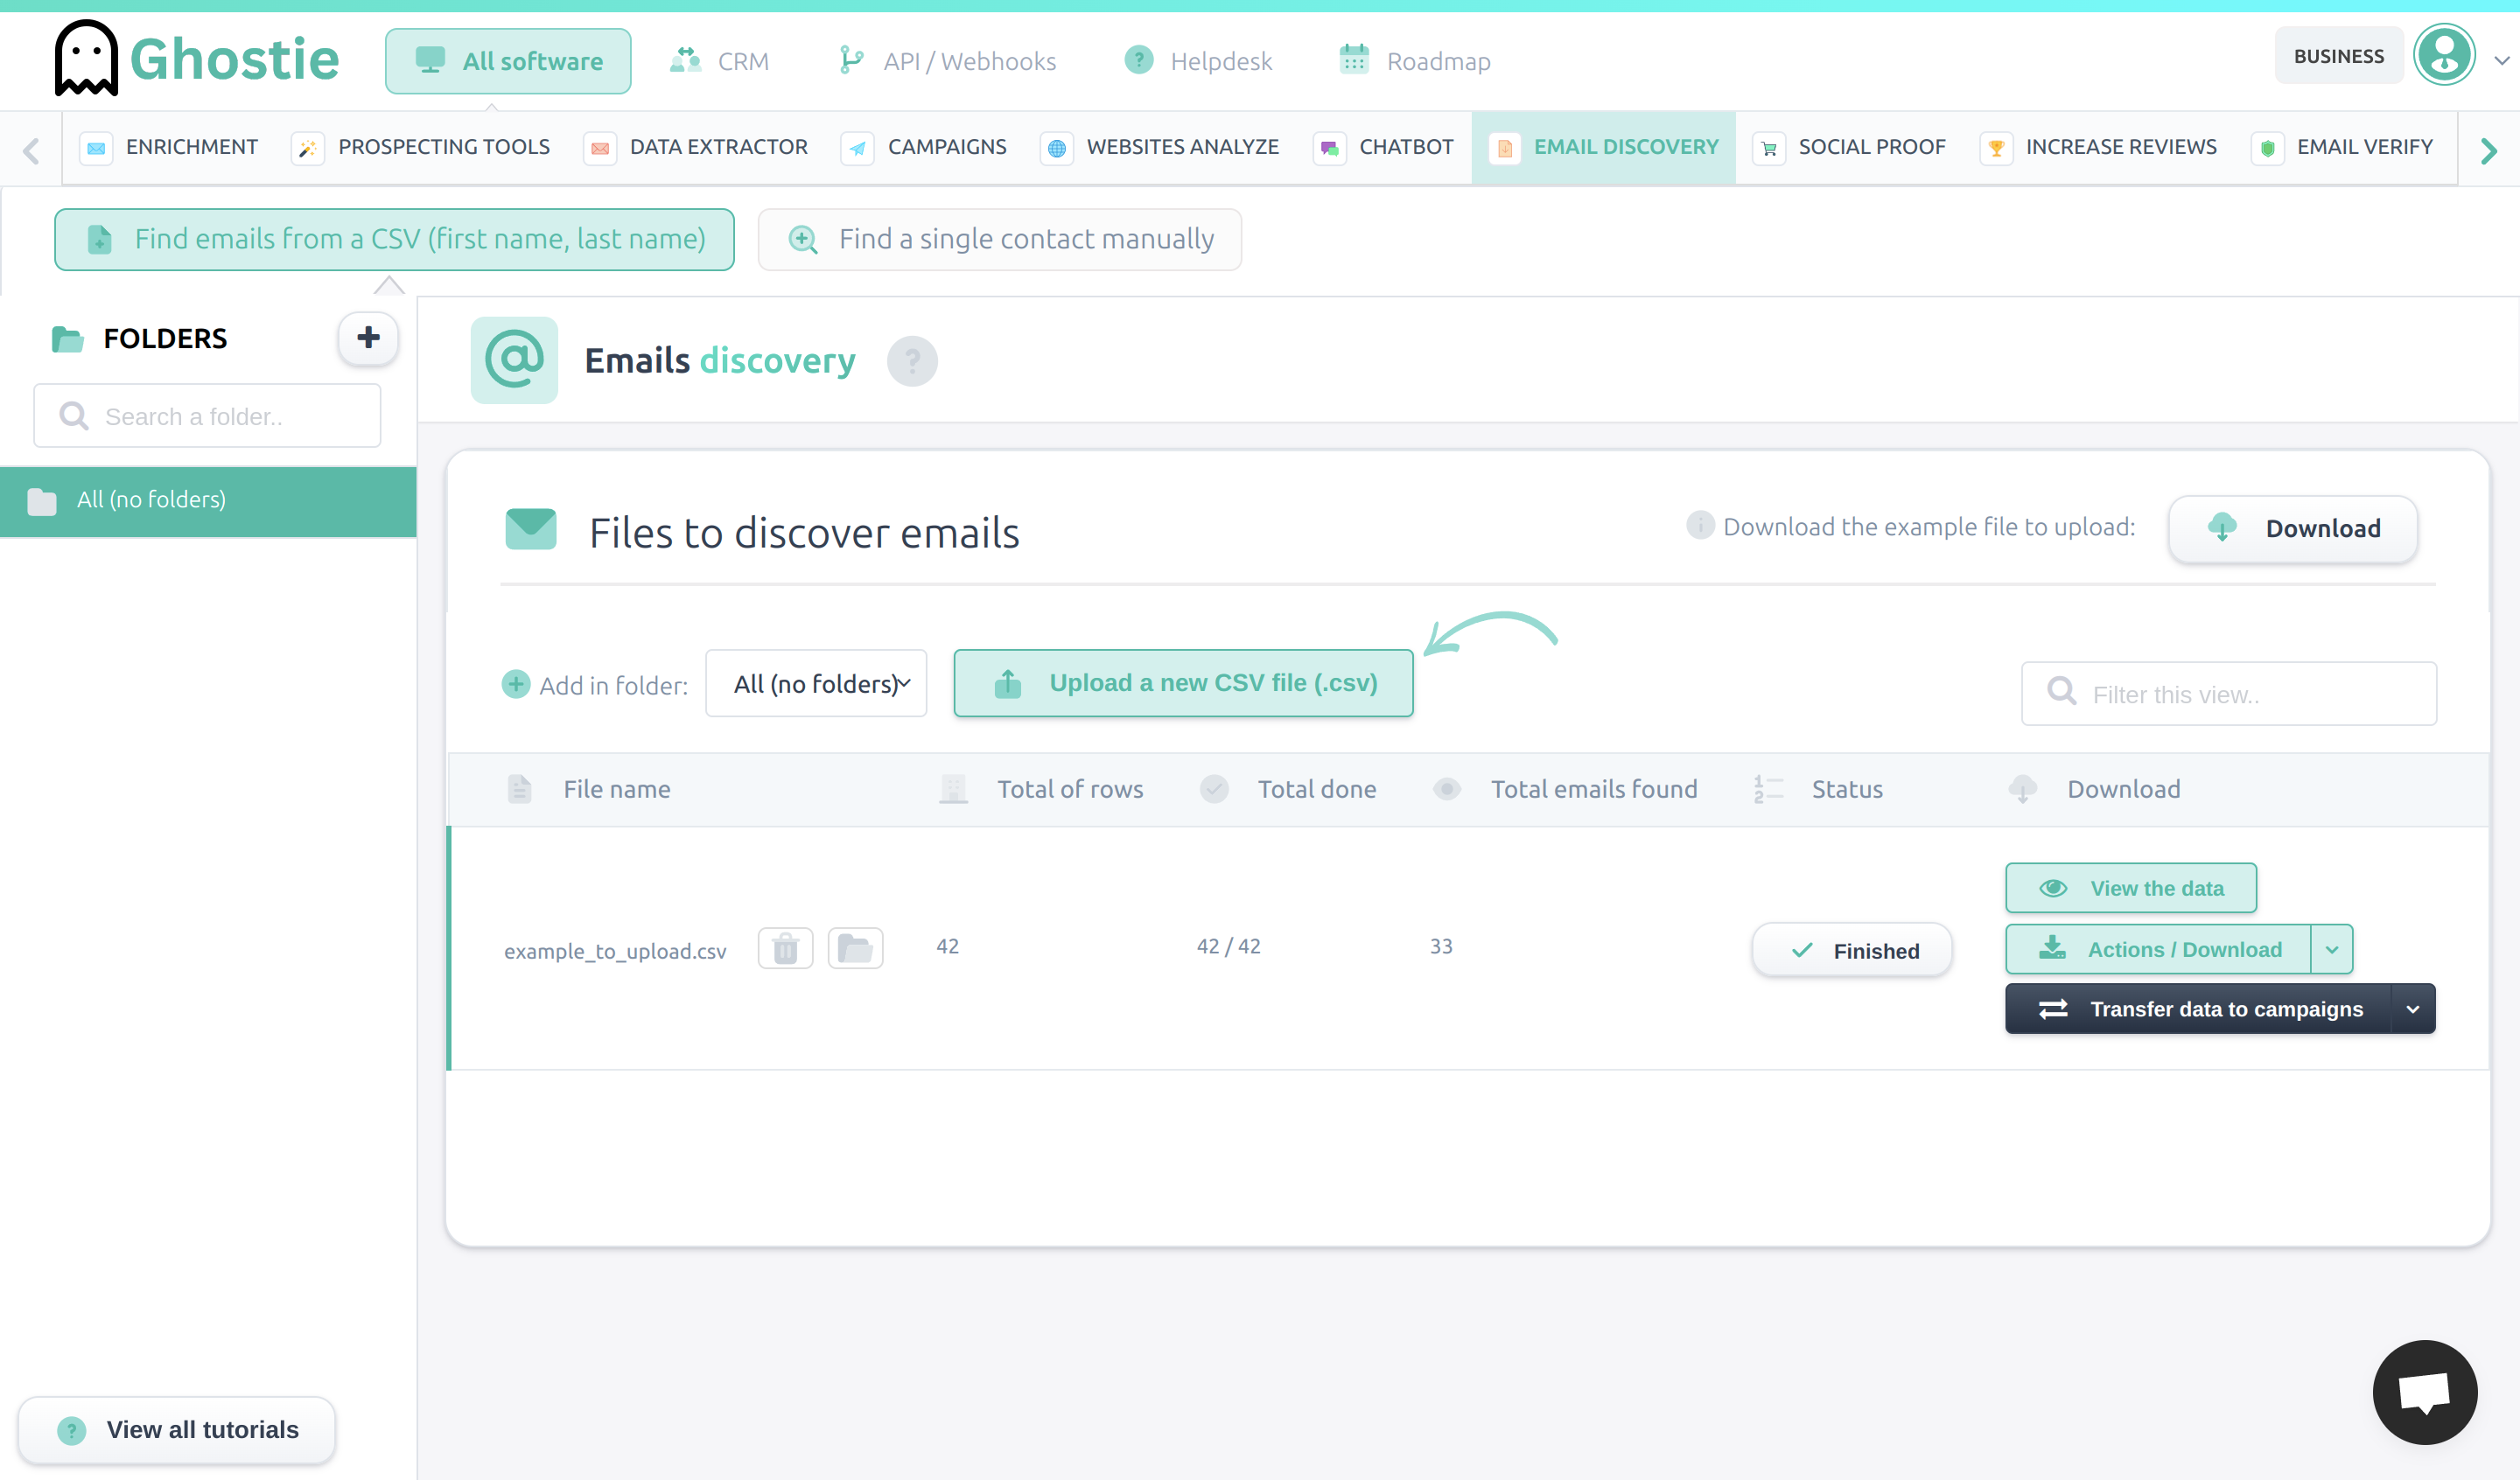Select the Email Discovery tab
This screenshot has height=1480, width=2520.
[x=1604, y=147]
